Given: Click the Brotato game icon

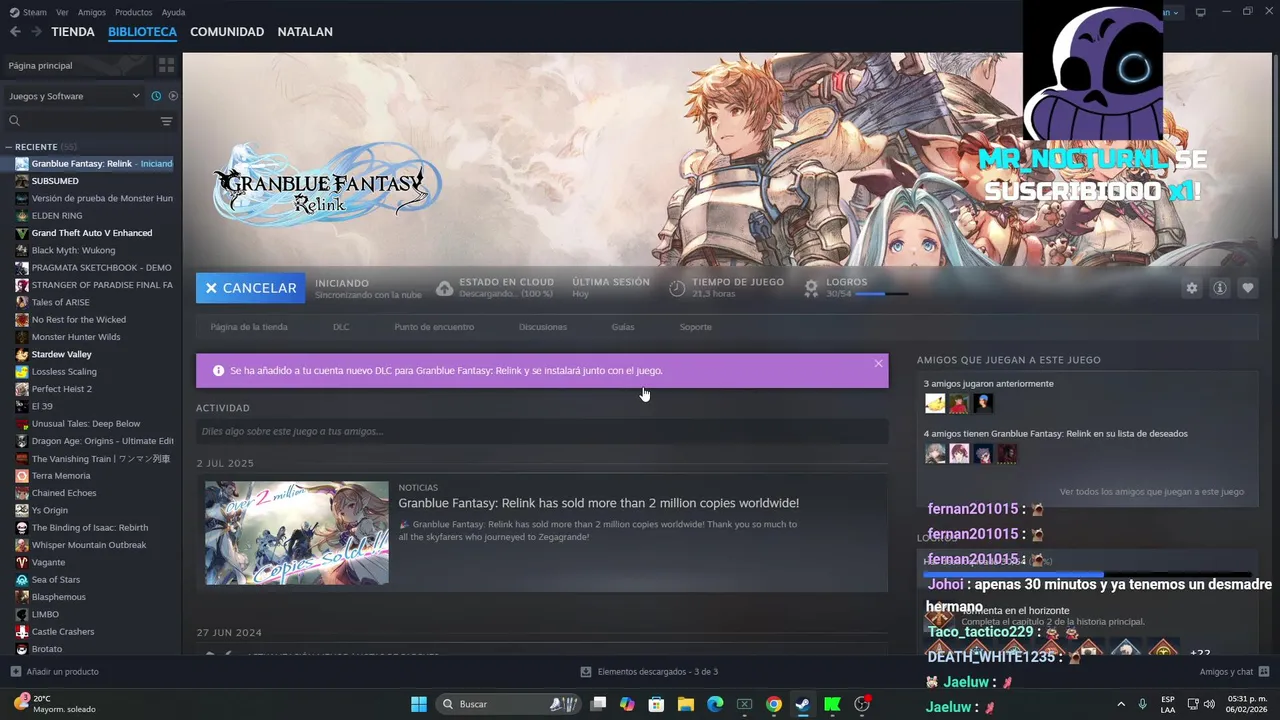Looking at the screenshot, I should [x=21, y=649].
